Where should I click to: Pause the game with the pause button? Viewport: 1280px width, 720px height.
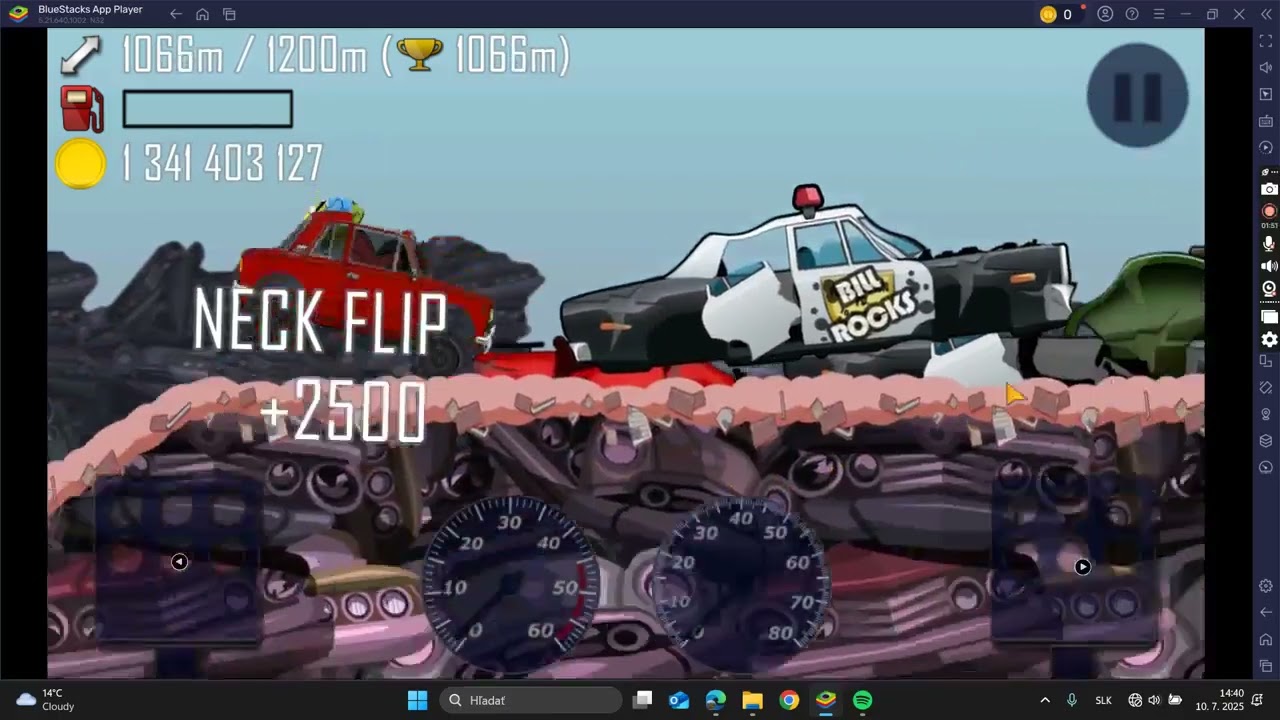[x=1137, y=97]
